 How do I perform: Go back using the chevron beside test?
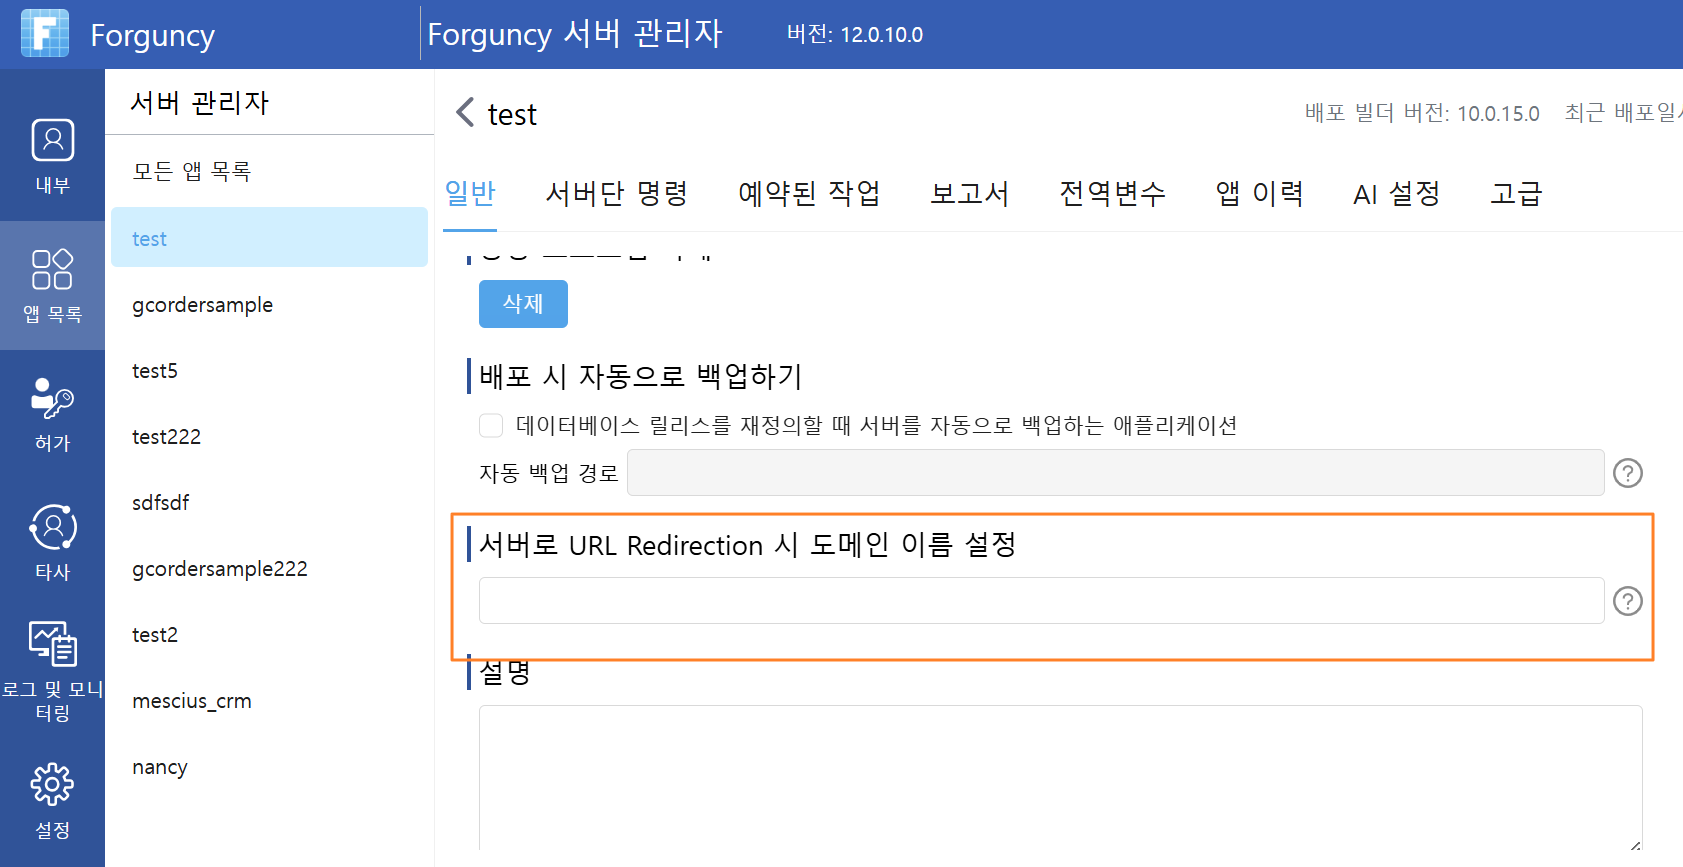tap(465, 112)
